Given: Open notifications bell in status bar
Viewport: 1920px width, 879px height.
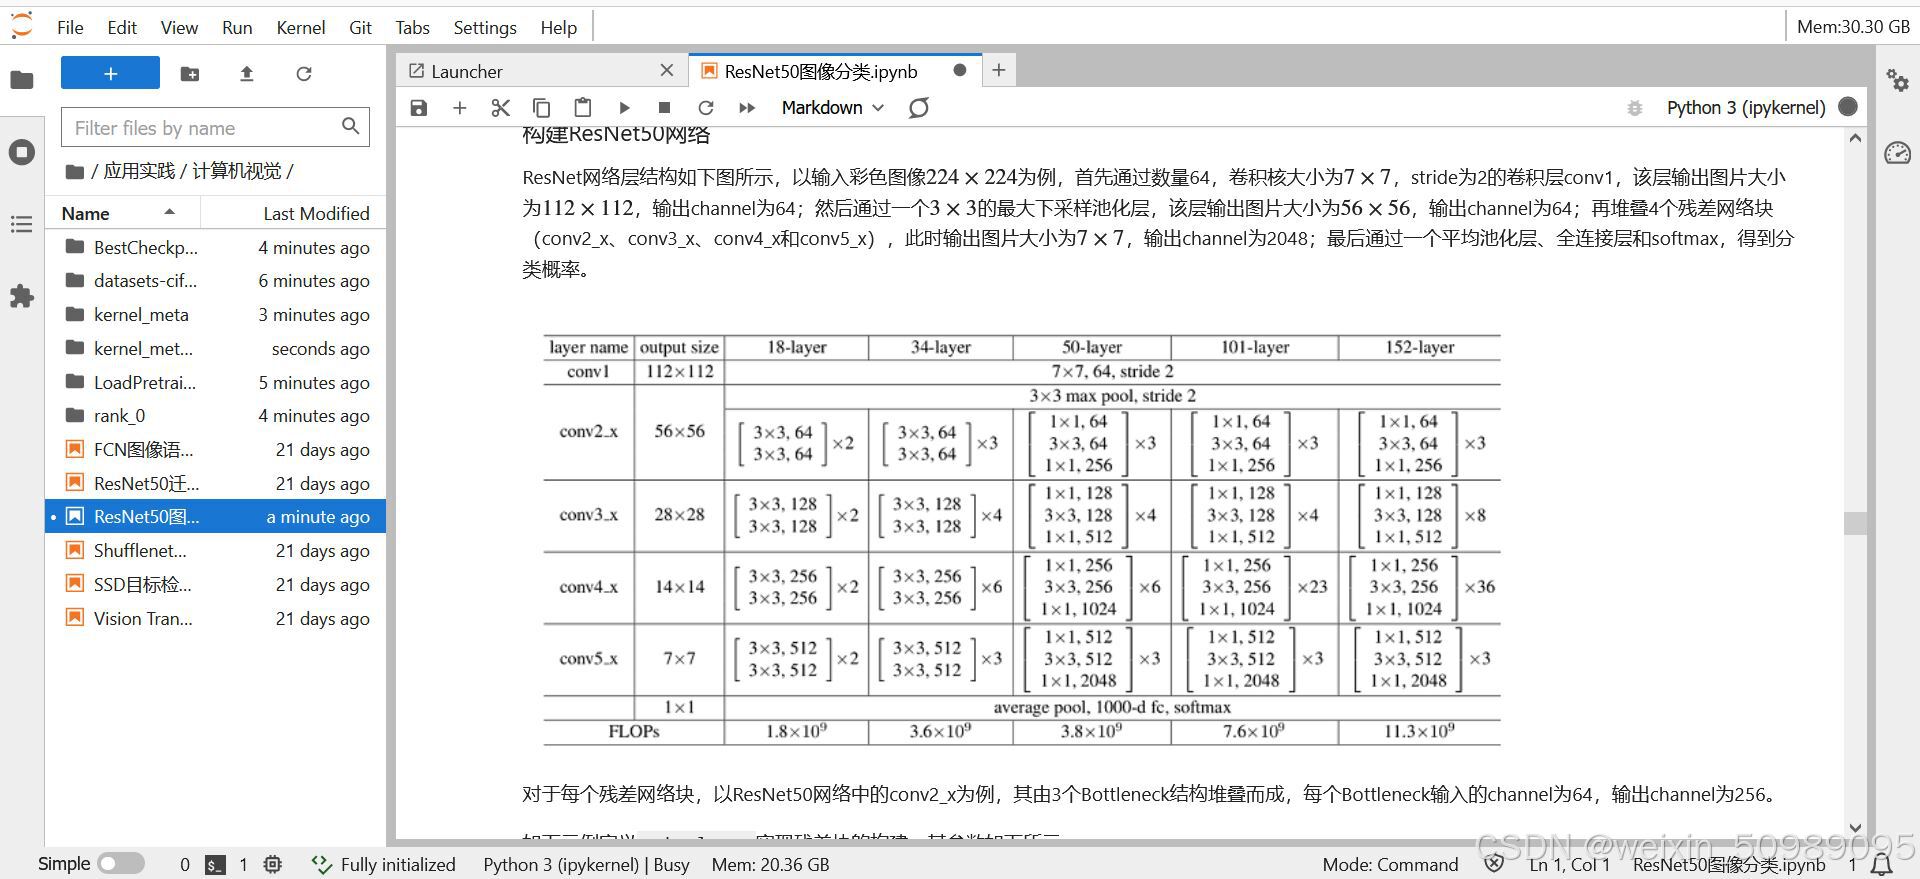Looking at the screenshot, I should pos(1881,864).
